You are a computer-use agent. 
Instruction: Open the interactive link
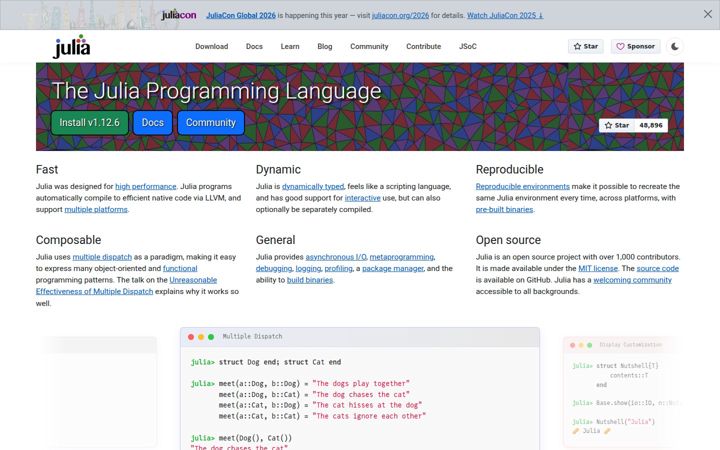point(362,198)
